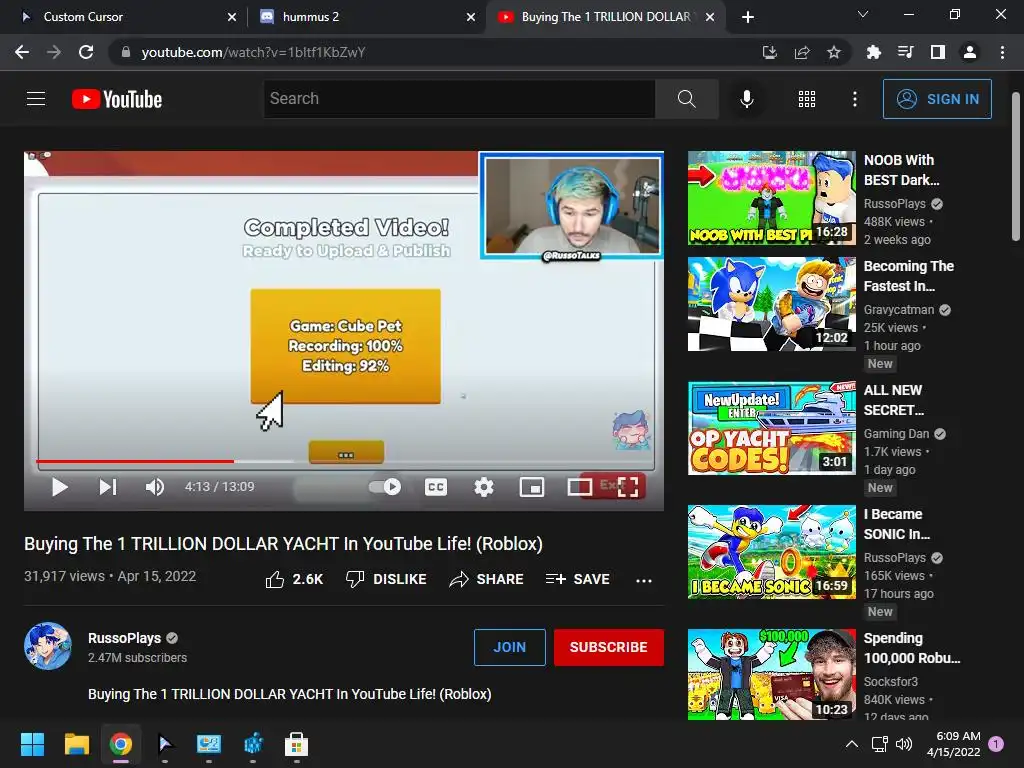Open the YouTube guide hamburger menu
Viewport: 1024px width, 768px height.
pyautogui.click(x=36, y=99)
